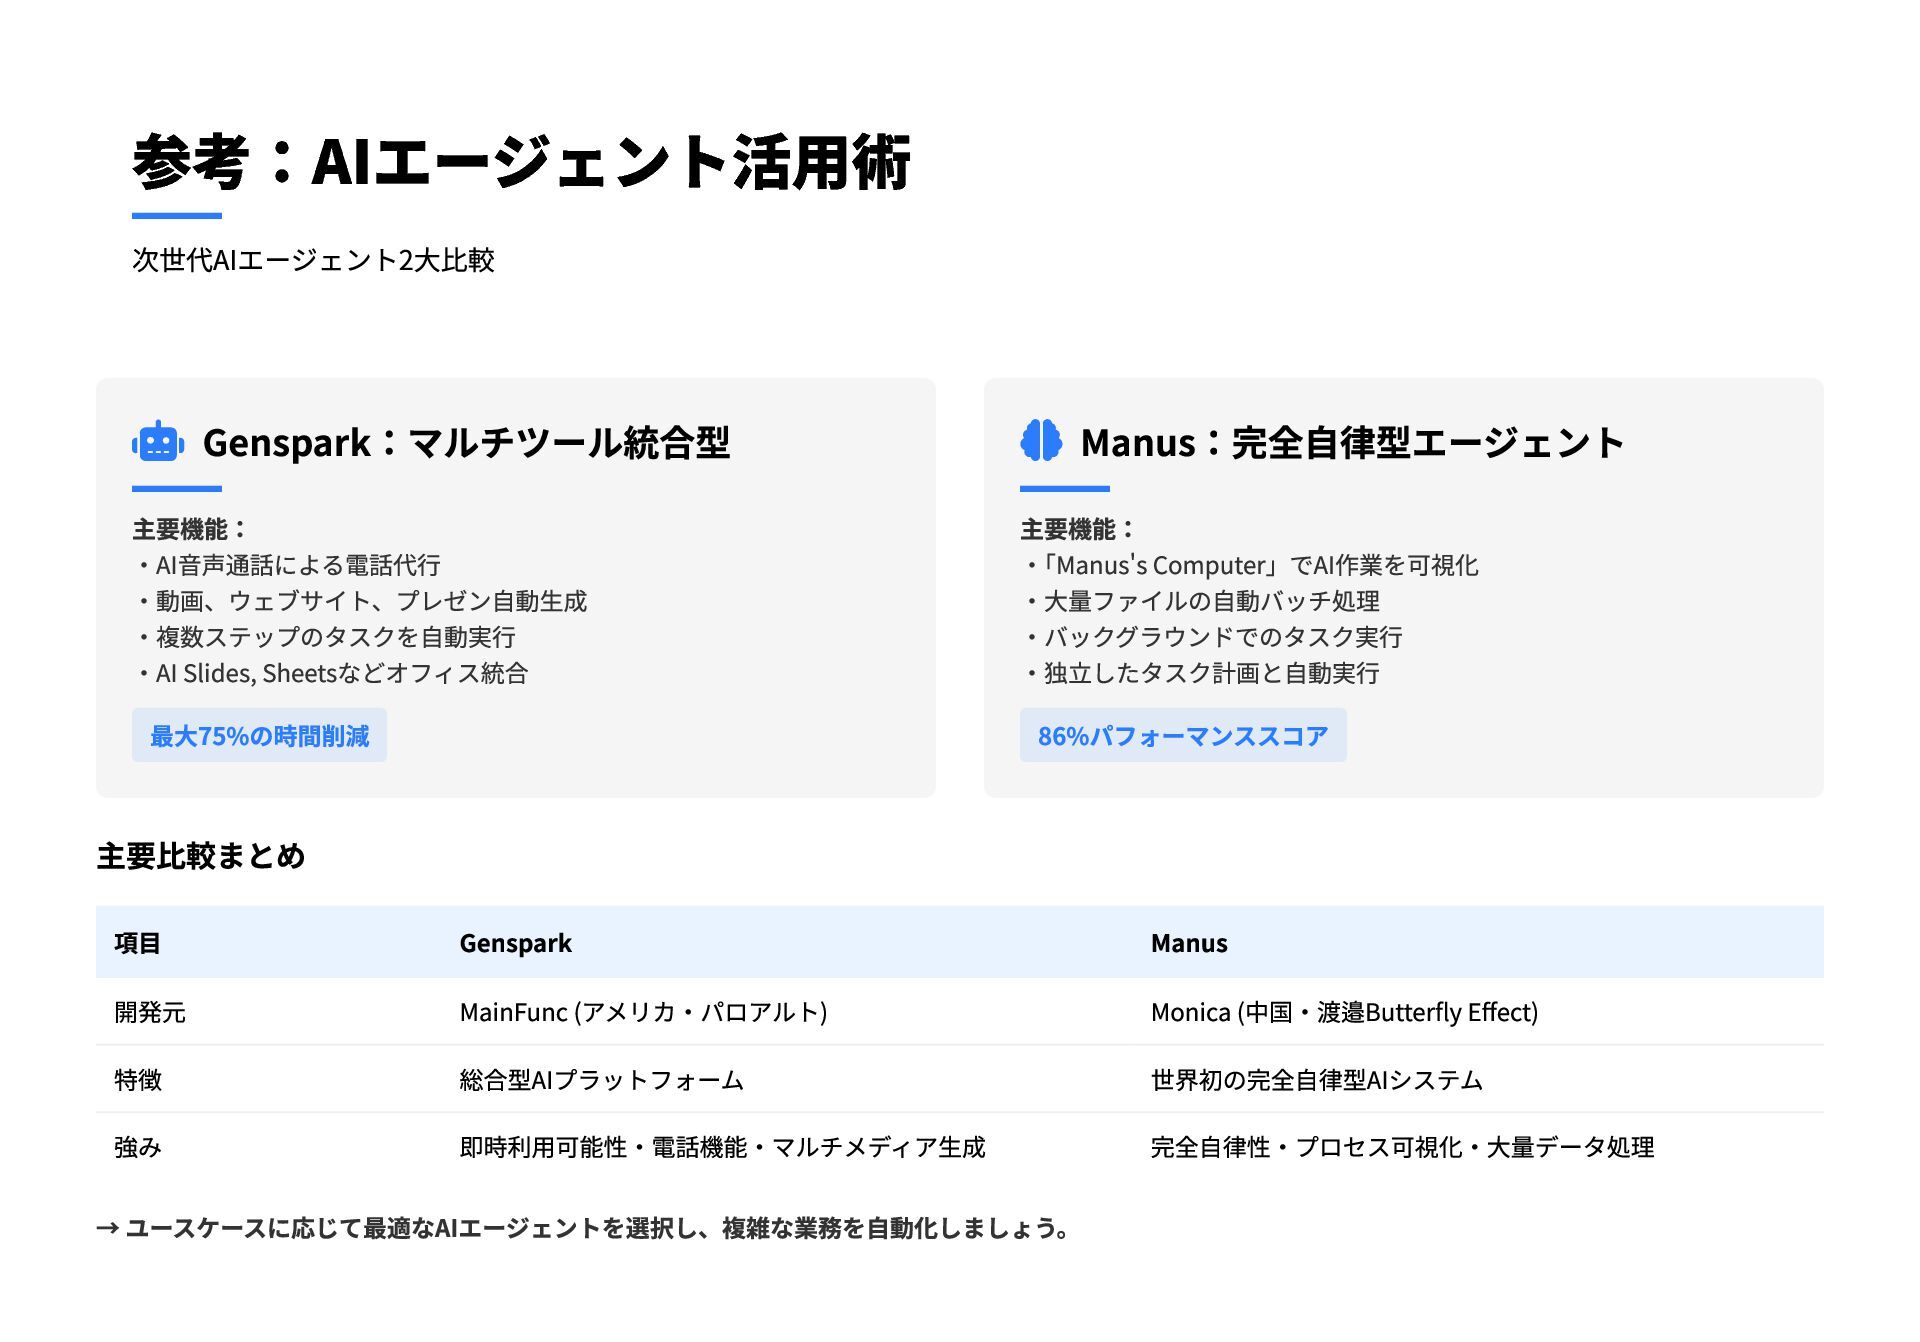Click the 項目 table header
Image resolution: width=1920 pixels, height=1342 pixels.
[x=138, y=943]
